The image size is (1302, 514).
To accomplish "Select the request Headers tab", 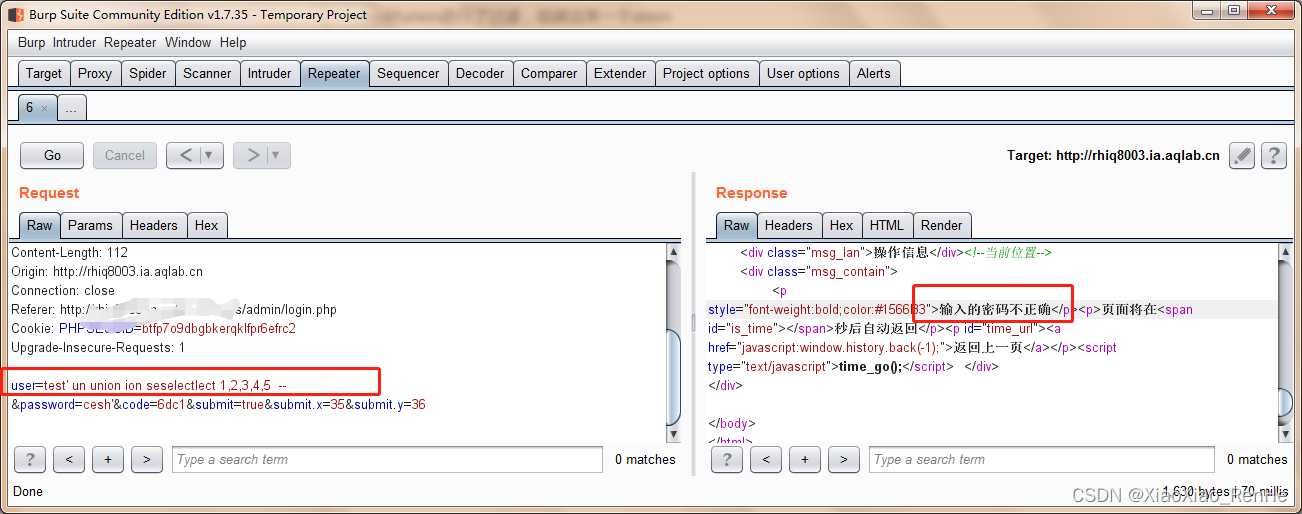I will tap(154, 225).
